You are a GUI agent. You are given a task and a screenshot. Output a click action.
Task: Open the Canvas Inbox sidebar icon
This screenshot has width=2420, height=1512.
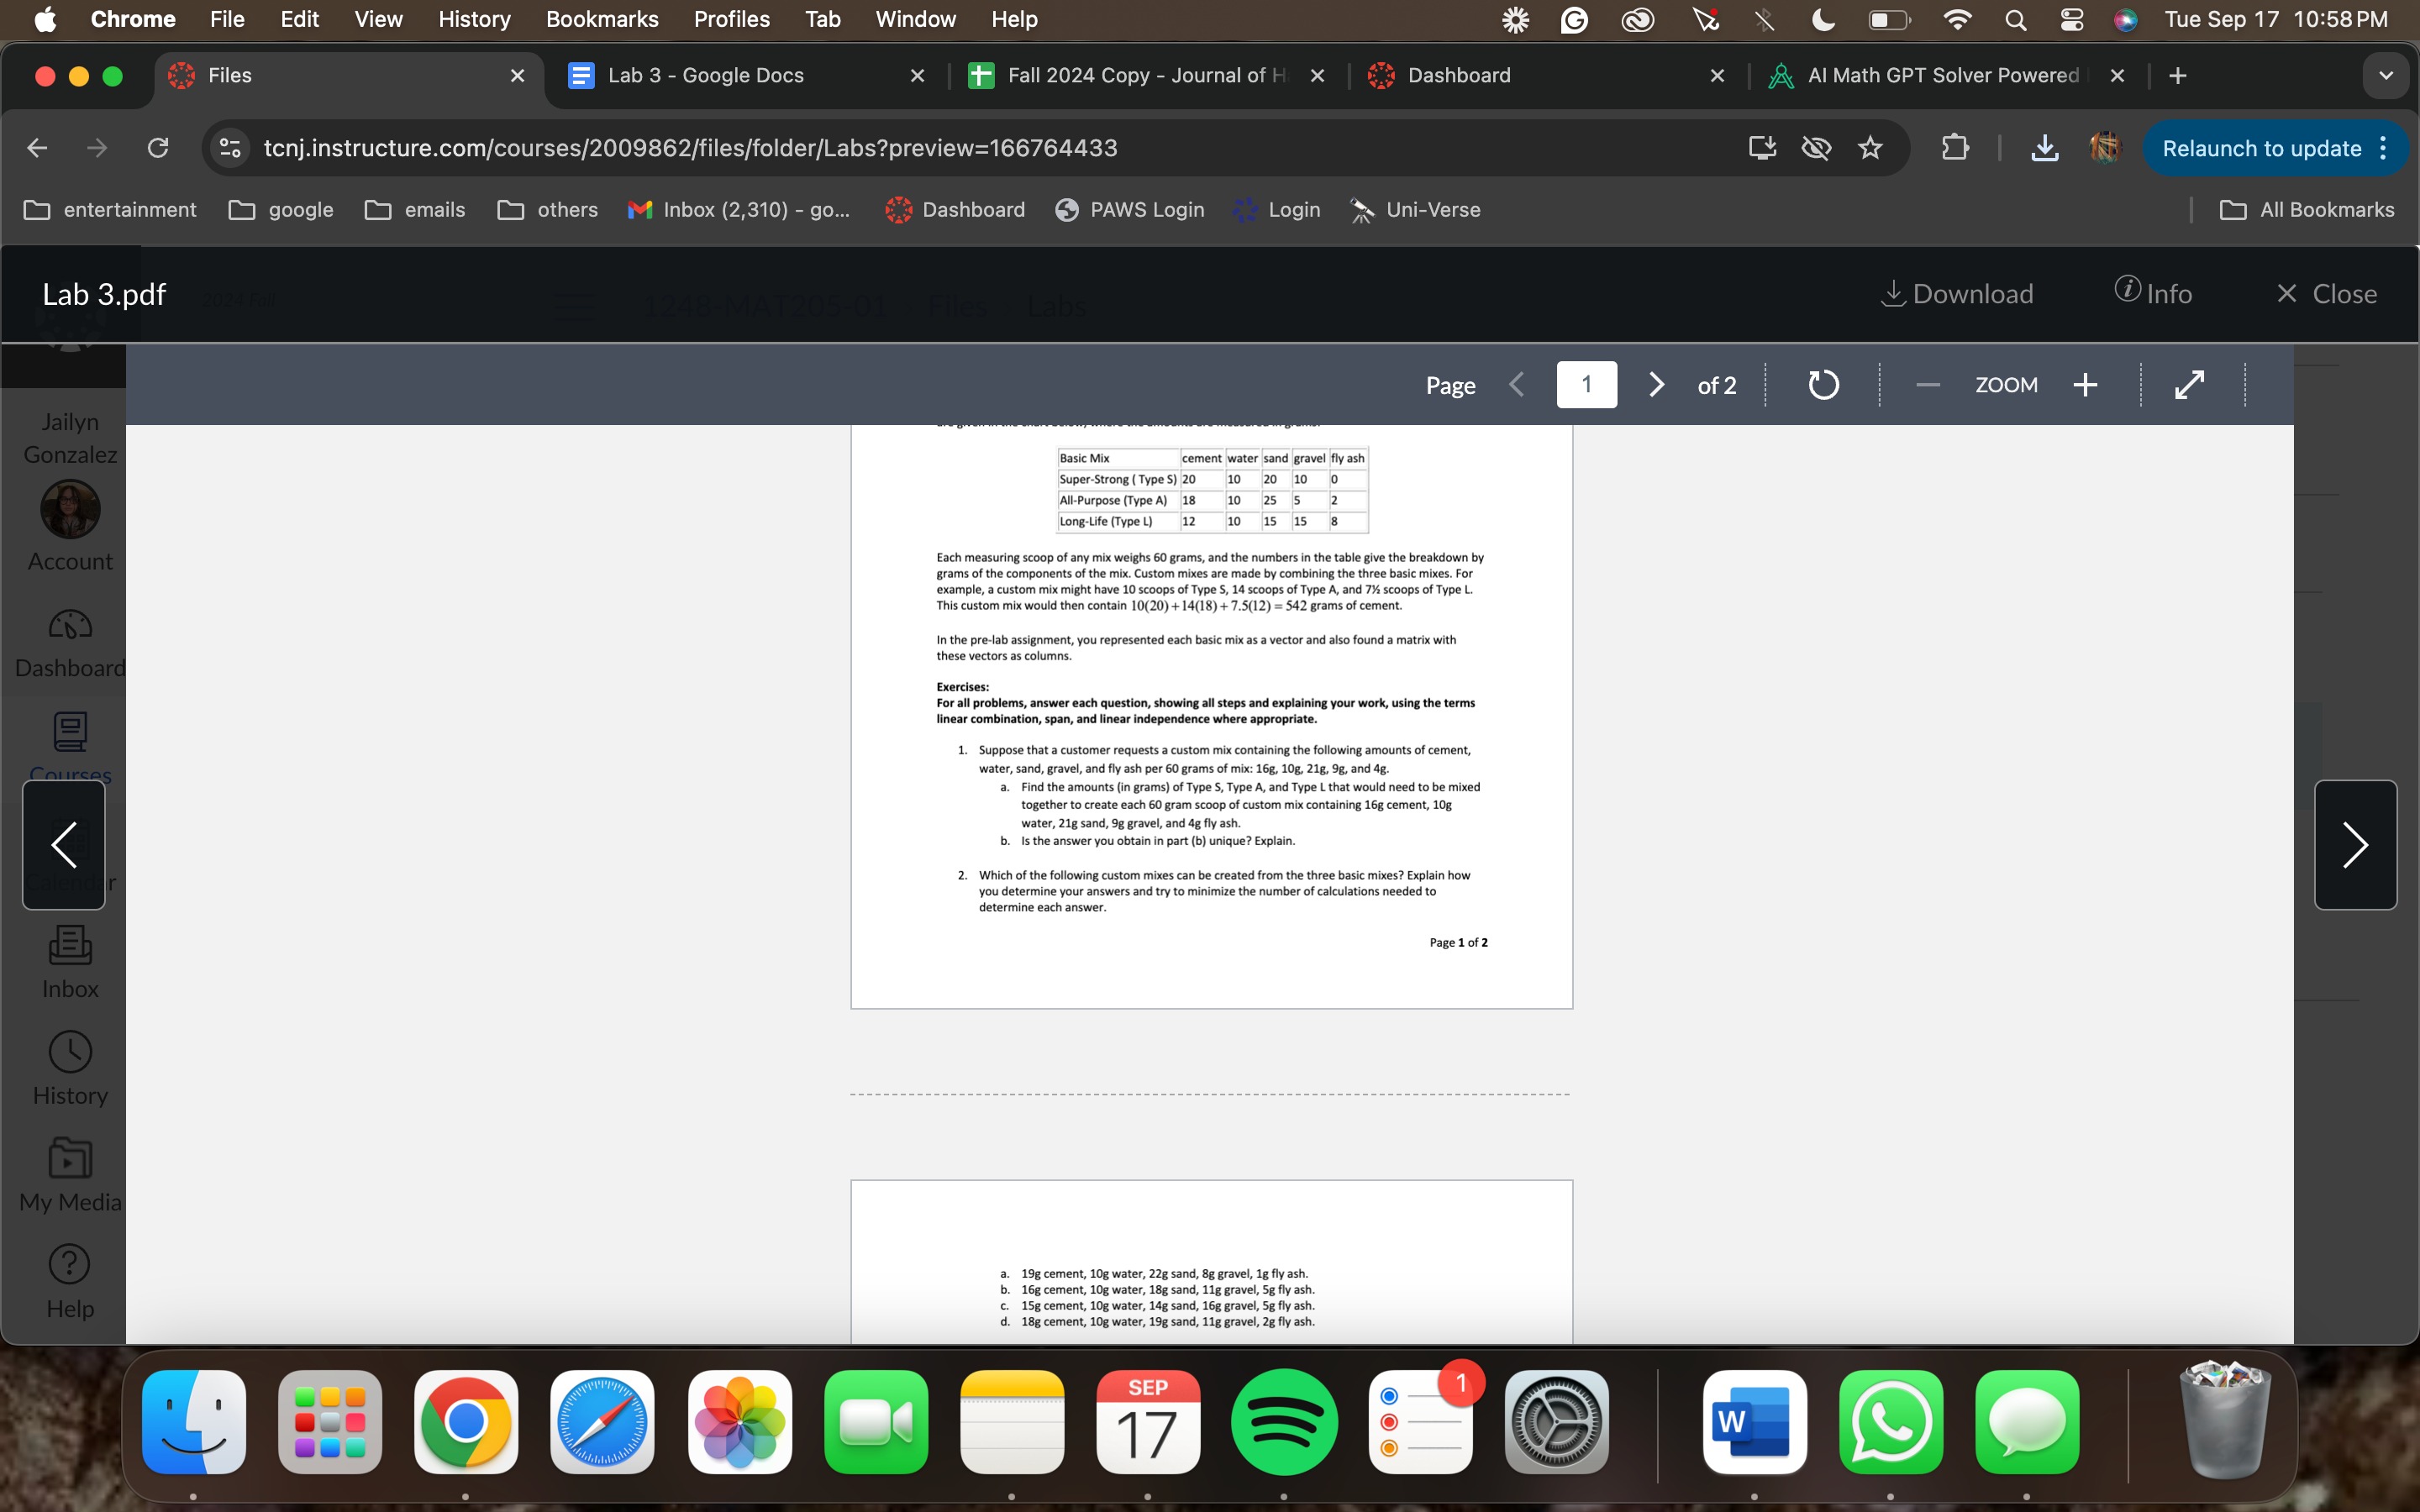[x=70, y=962]
